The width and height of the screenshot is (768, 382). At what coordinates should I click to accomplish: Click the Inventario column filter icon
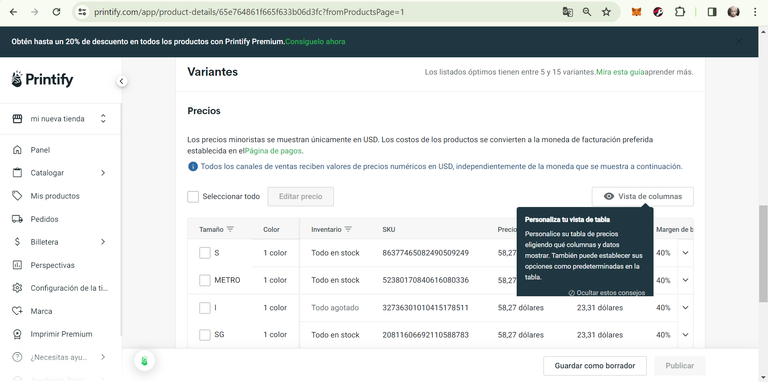pyautogui.click(x=348, y=229)
